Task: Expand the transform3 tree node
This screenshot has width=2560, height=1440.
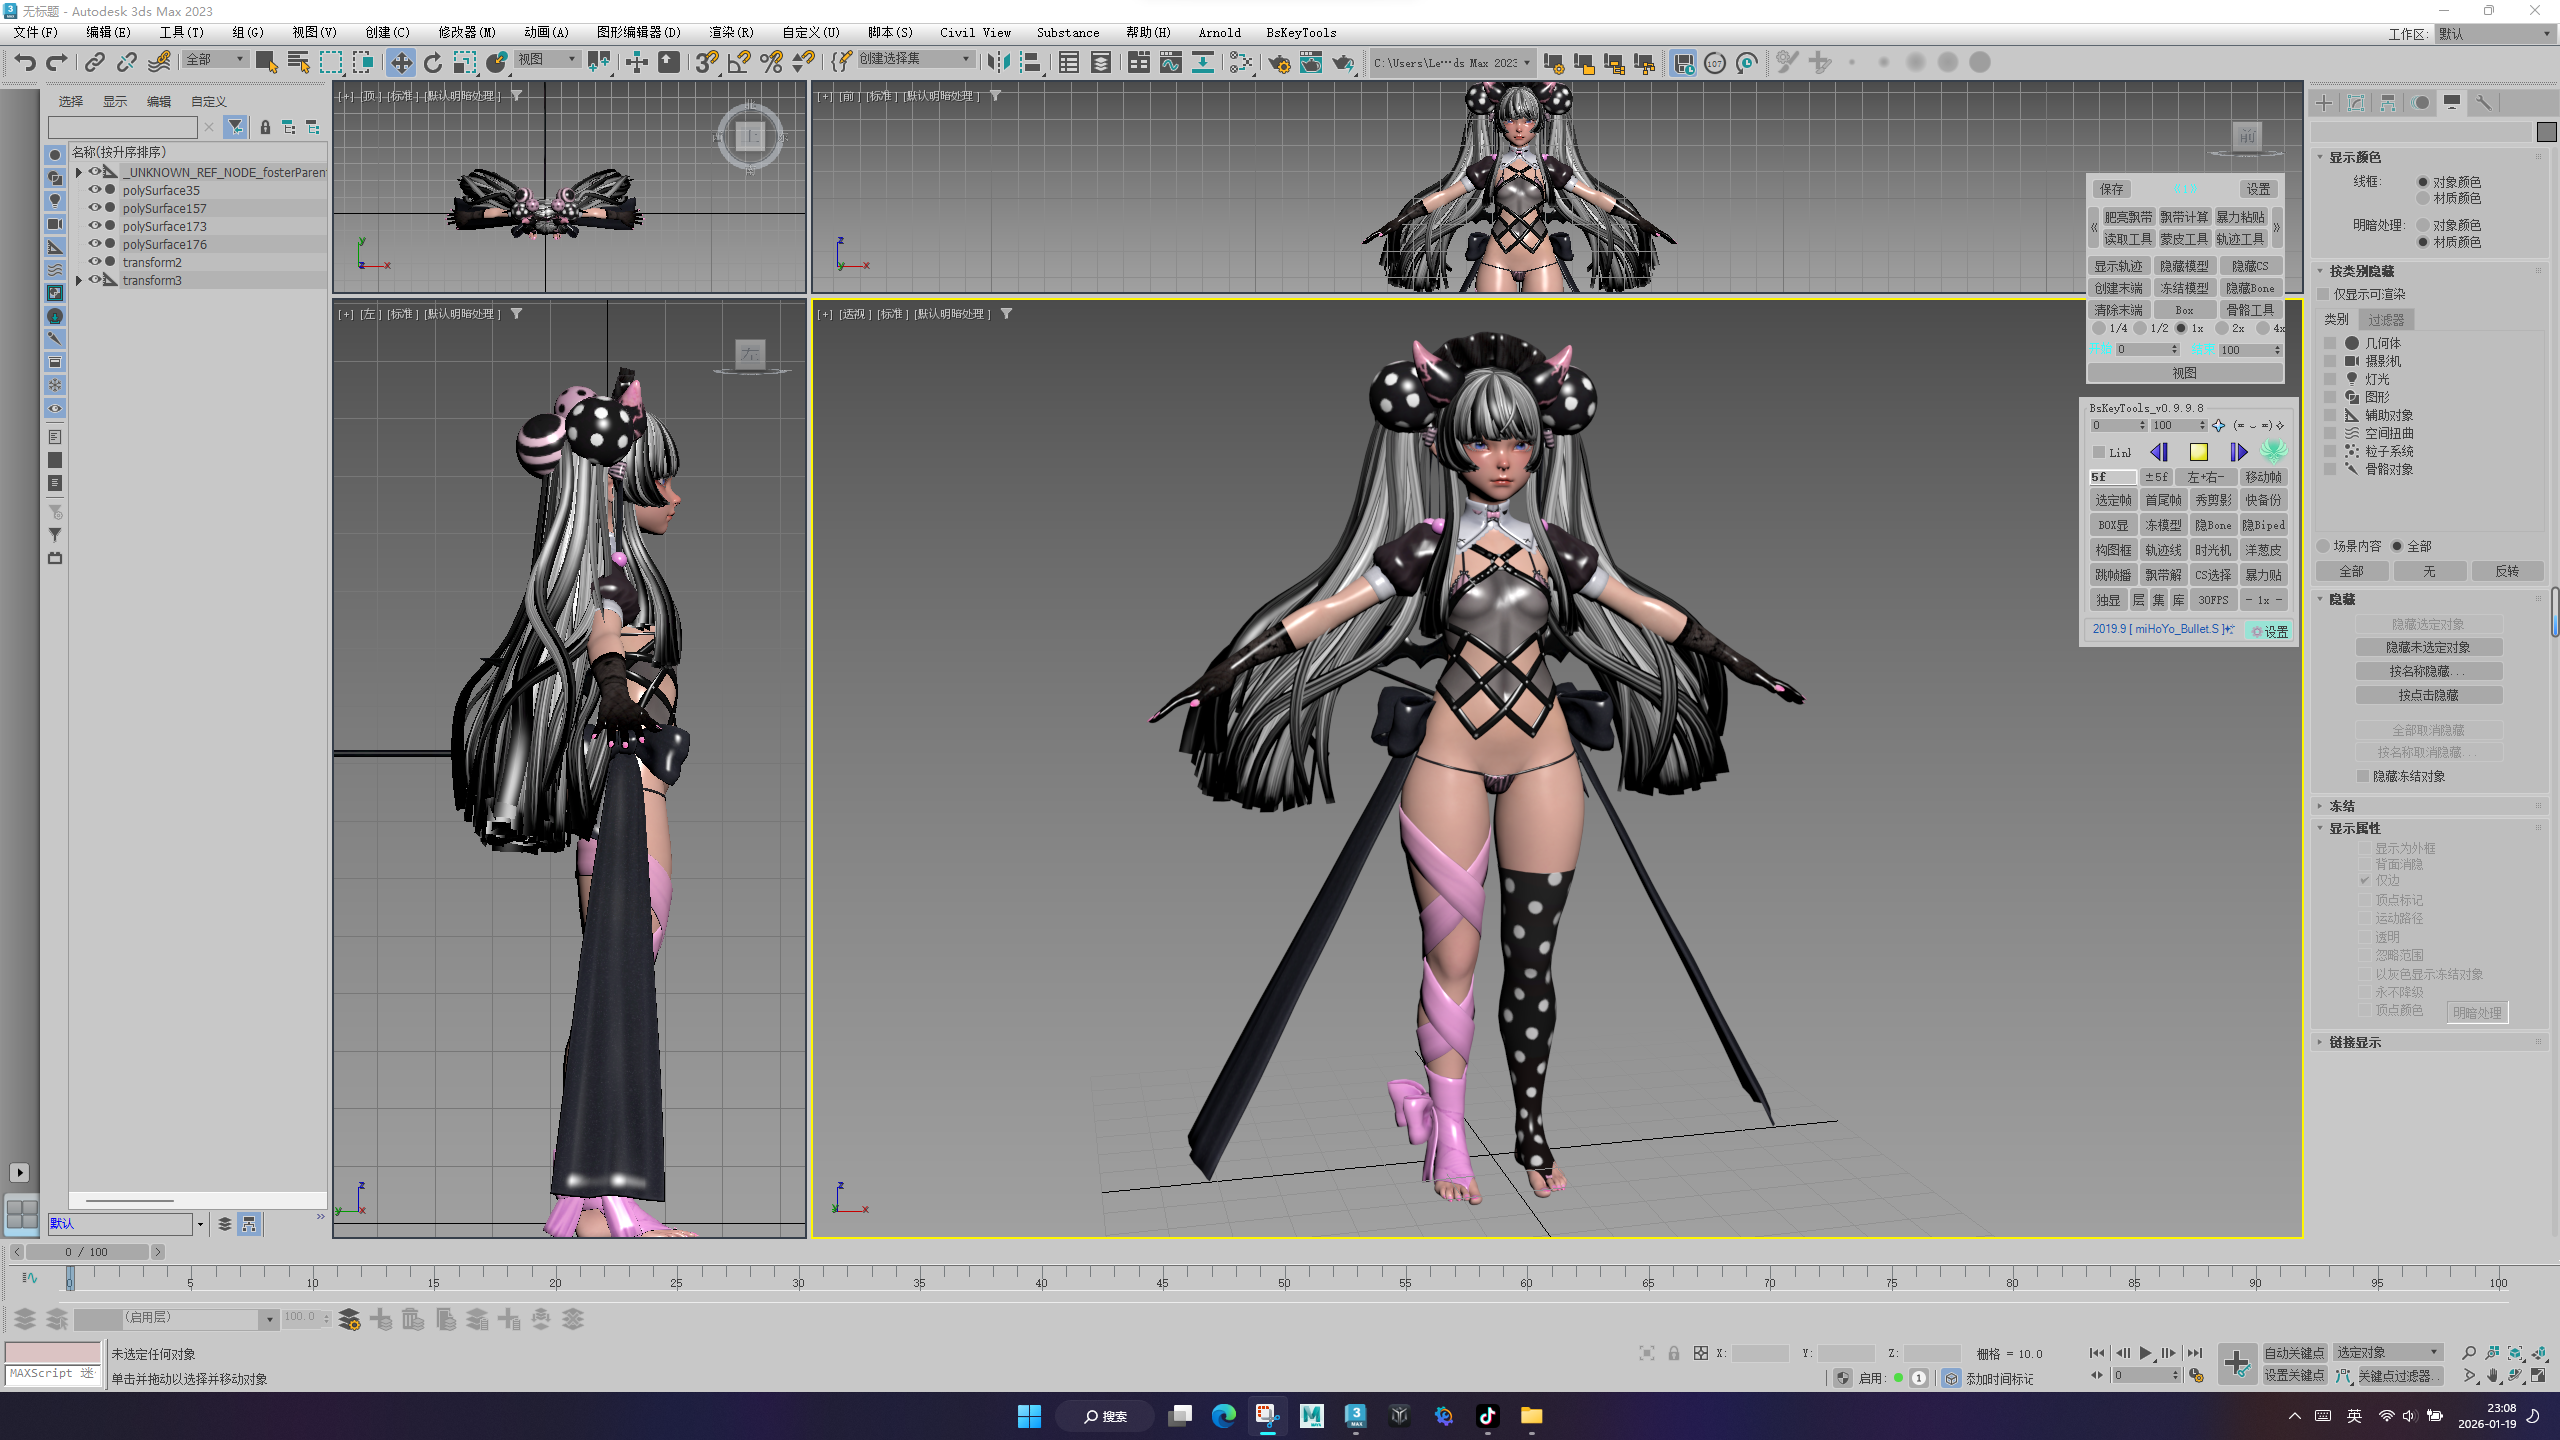Action: (x=79, y=280)
